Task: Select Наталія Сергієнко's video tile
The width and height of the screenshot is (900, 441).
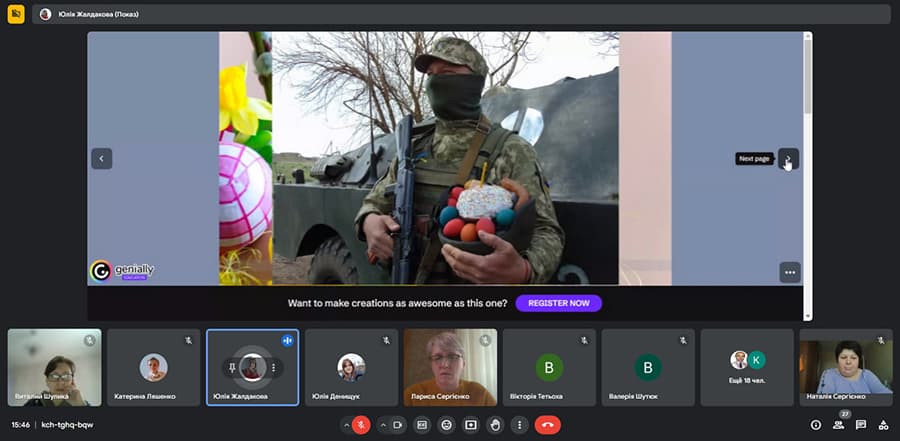Action: (x=846, y=368)
